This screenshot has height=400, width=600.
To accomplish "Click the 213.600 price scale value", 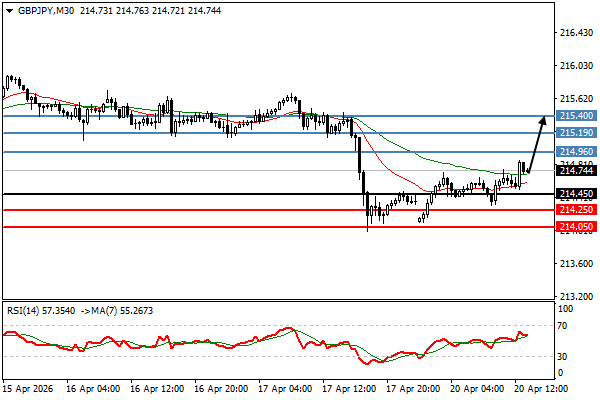I will pos(576,264).
